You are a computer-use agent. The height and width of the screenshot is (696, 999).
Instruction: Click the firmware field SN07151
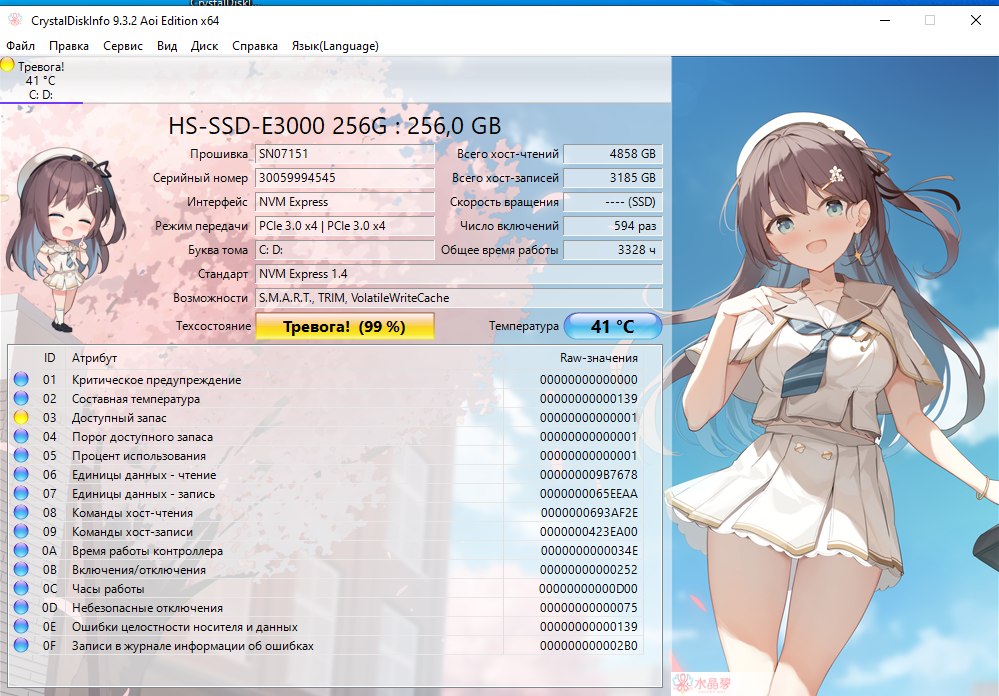click(345, 154)
